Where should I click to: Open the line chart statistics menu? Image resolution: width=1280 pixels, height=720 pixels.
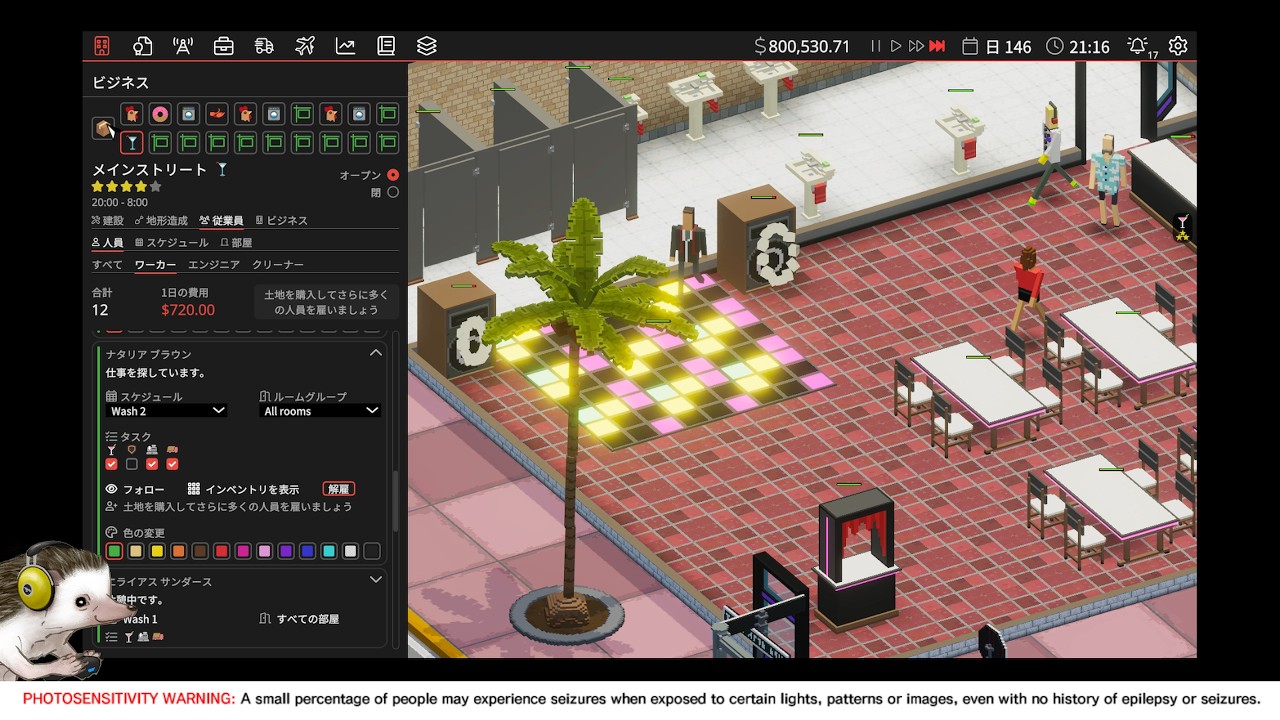[x=345, y=46]
